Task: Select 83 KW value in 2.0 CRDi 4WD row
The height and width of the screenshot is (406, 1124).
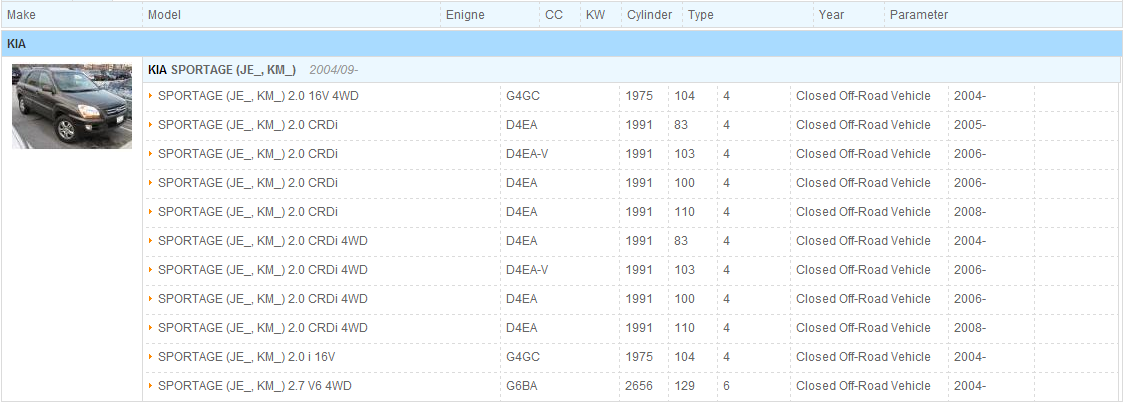Action: tap(680, 241)
